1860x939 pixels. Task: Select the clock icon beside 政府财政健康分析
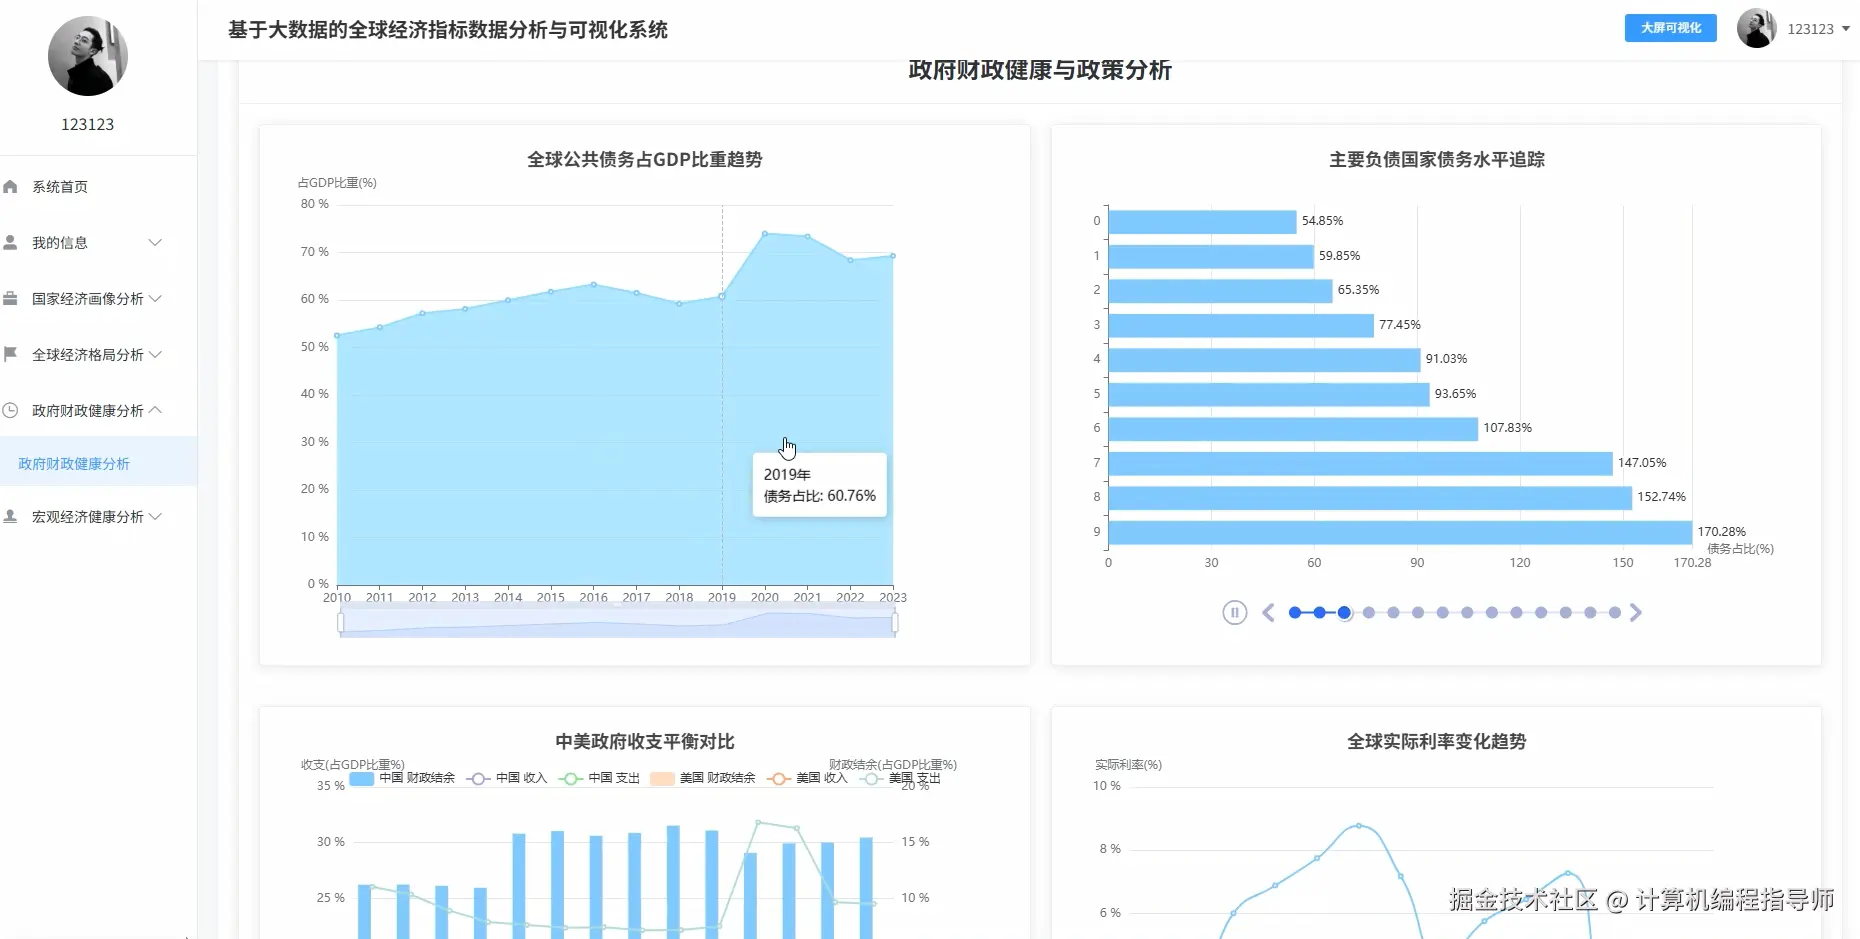(11, 410)
